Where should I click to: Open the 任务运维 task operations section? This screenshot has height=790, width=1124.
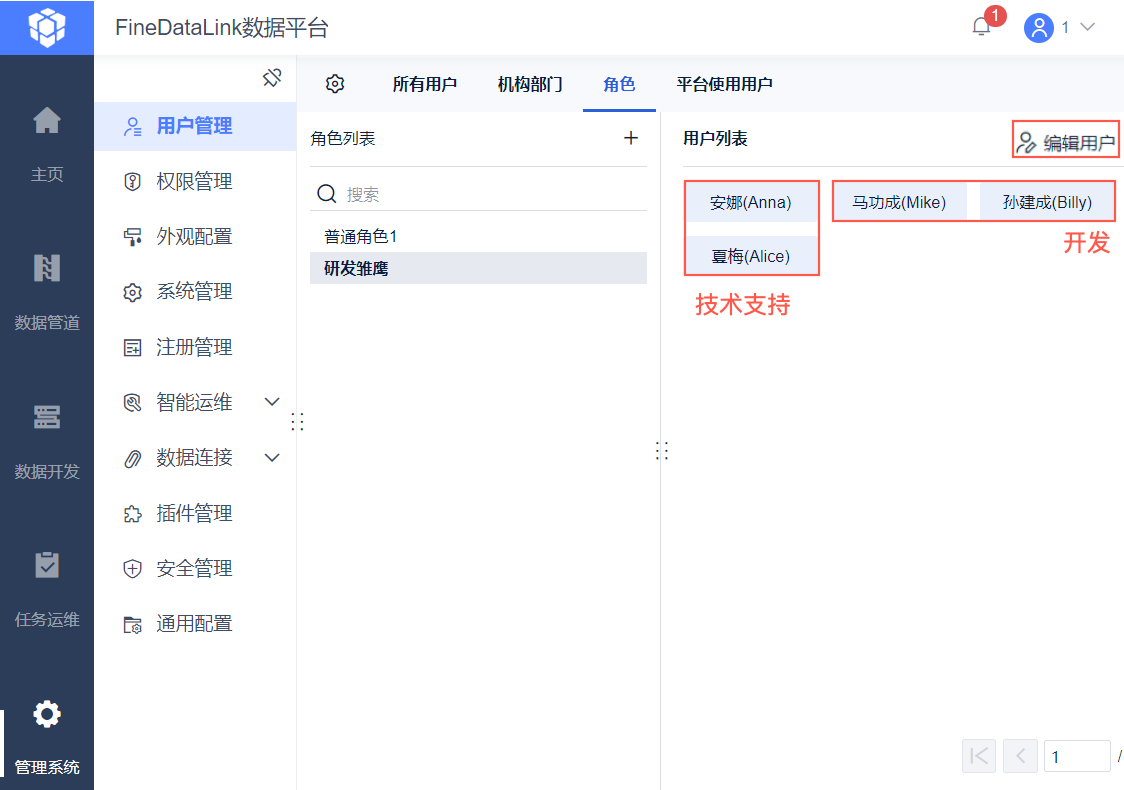pos(47,589)
